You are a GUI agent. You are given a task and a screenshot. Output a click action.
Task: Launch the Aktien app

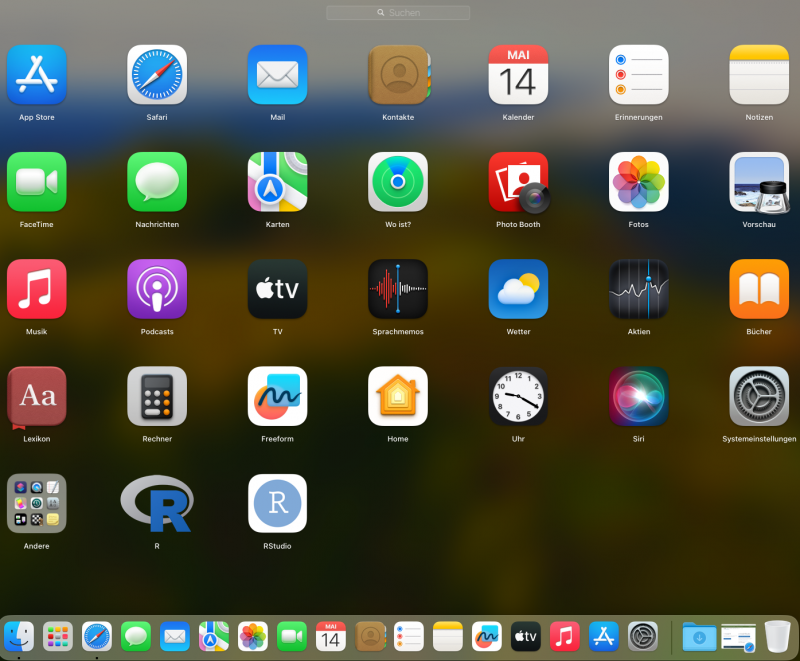pyautogui.click(x=639, y=289)
